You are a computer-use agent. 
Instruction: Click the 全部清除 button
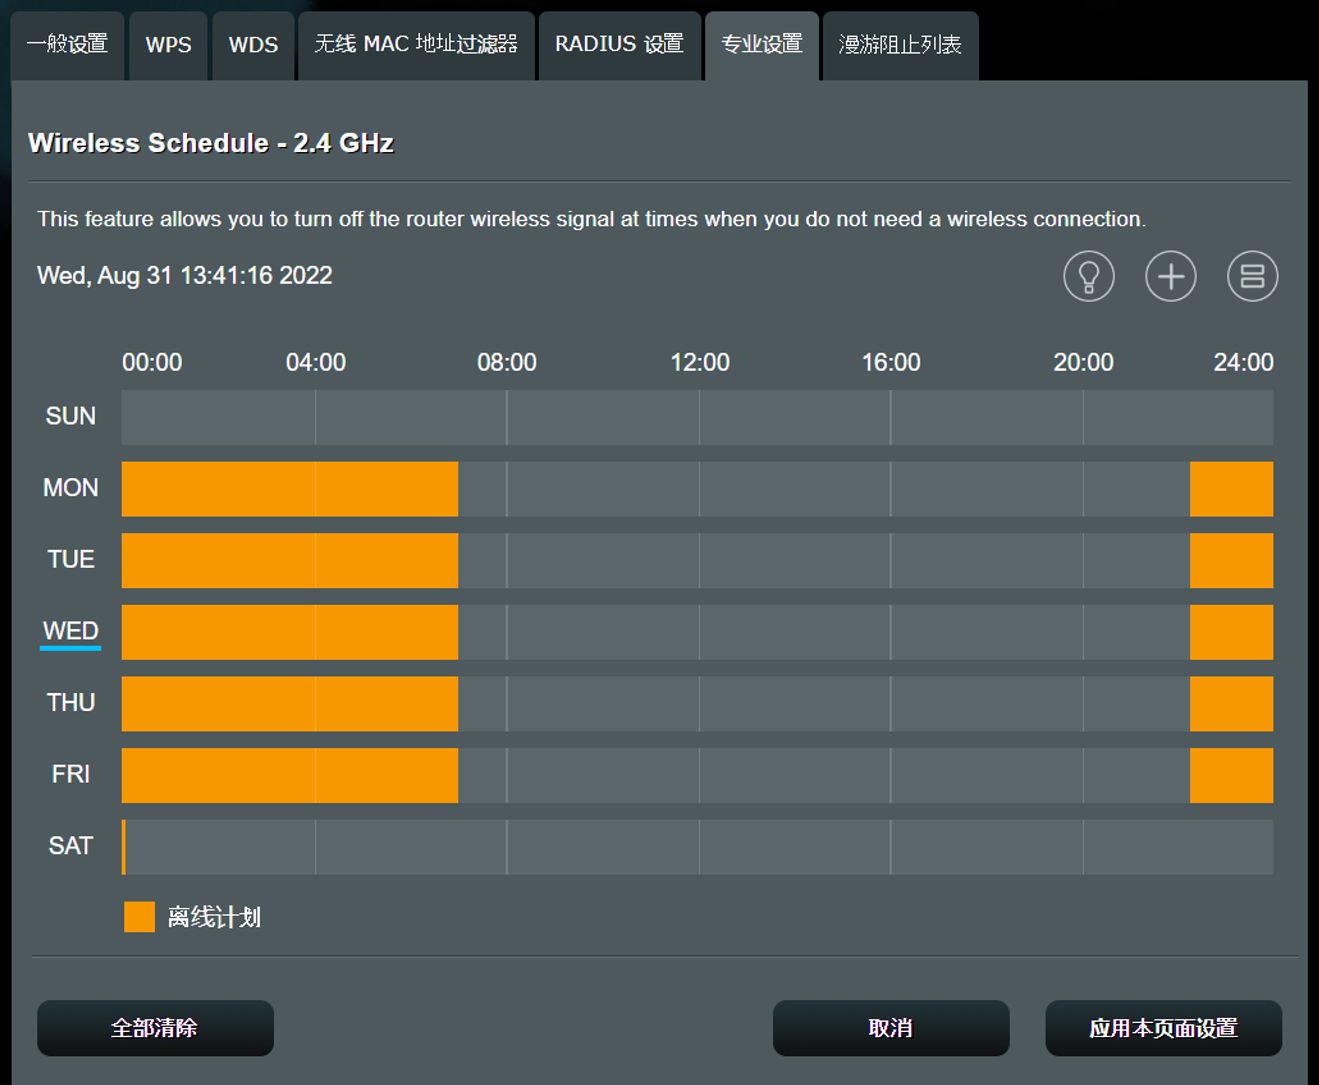pos(155,1028)
